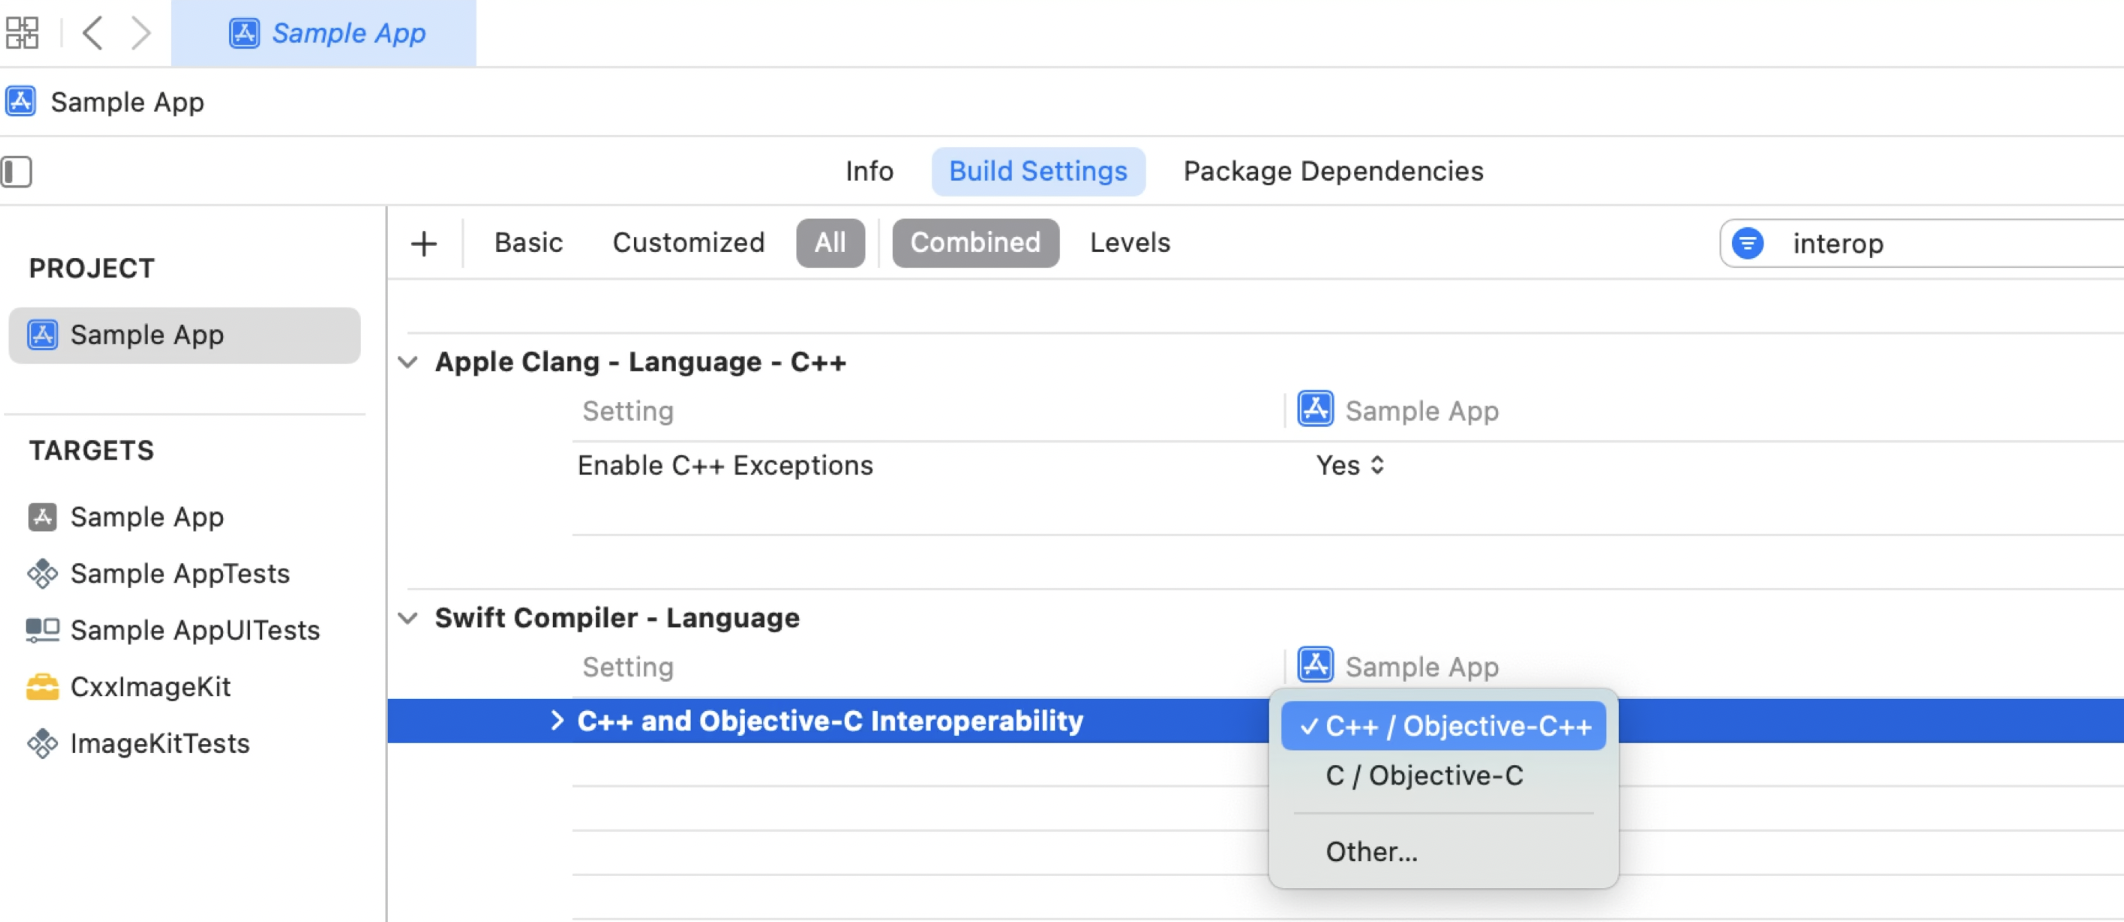Click the Sample App tab icon
The image size is (2124, 922).
tap(244, 33)
